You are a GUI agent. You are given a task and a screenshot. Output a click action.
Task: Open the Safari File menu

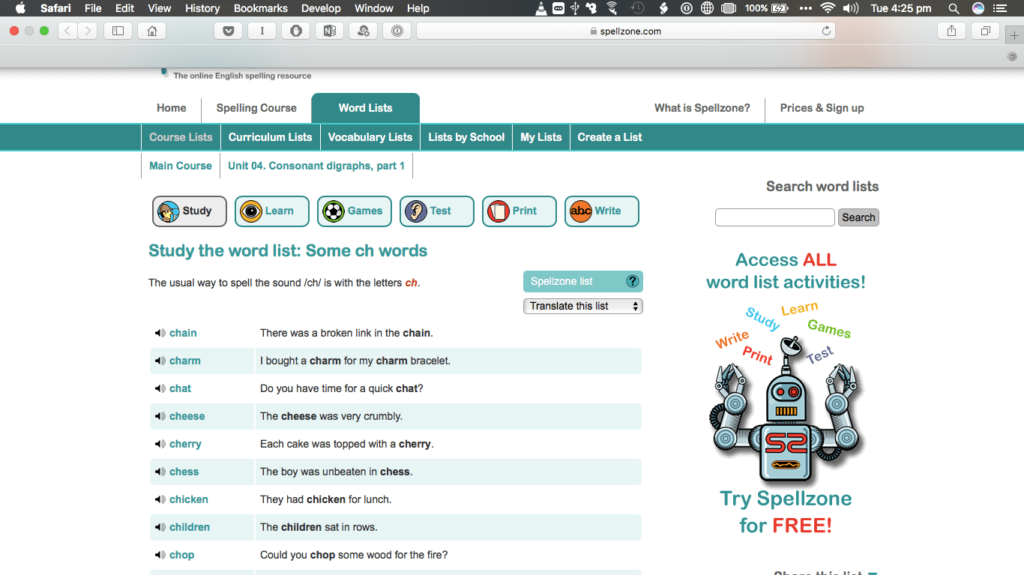coord(93,8)
